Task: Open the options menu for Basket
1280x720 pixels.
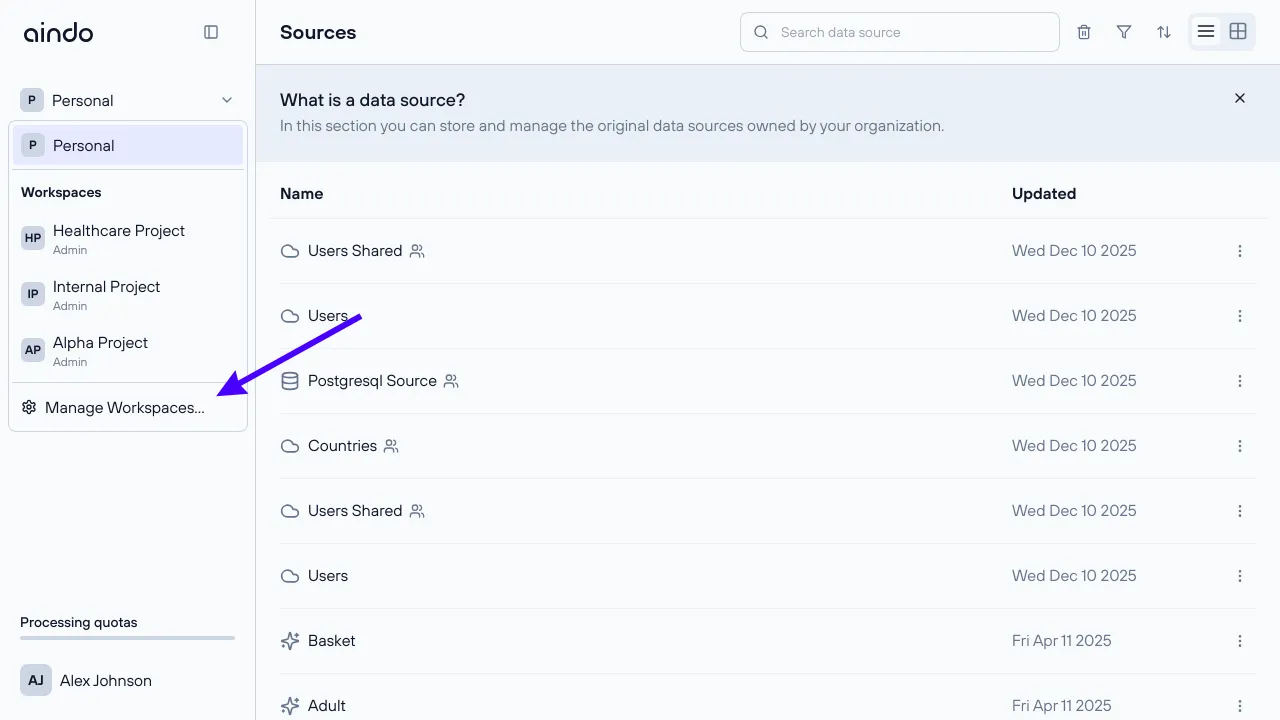Action: [x=1240, y=640]
